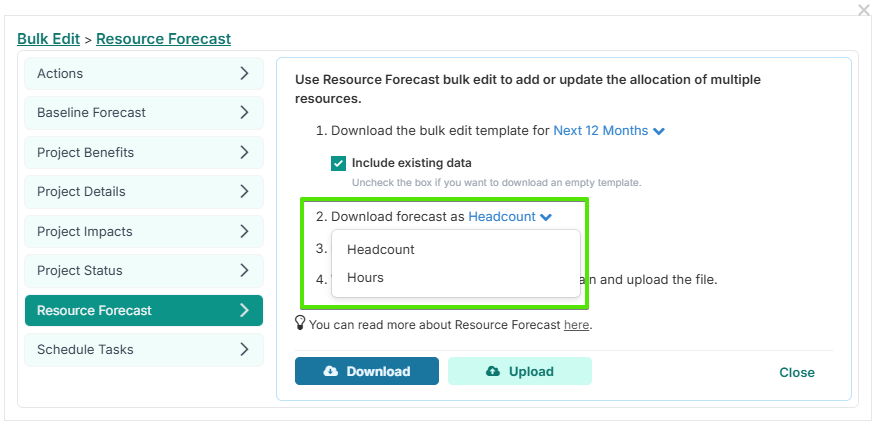Click the Bulk Edit breadcrumb link
Viewport: 876px width, 424px height.
click(x=48, y=39)
